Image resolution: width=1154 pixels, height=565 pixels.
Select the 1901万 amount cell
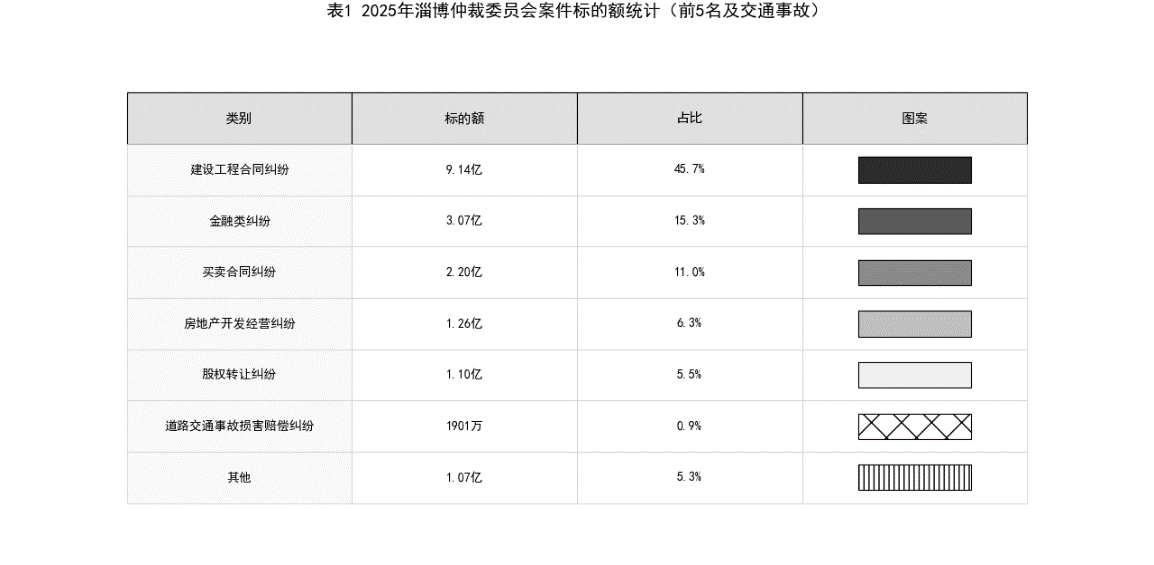click(464, 426)
